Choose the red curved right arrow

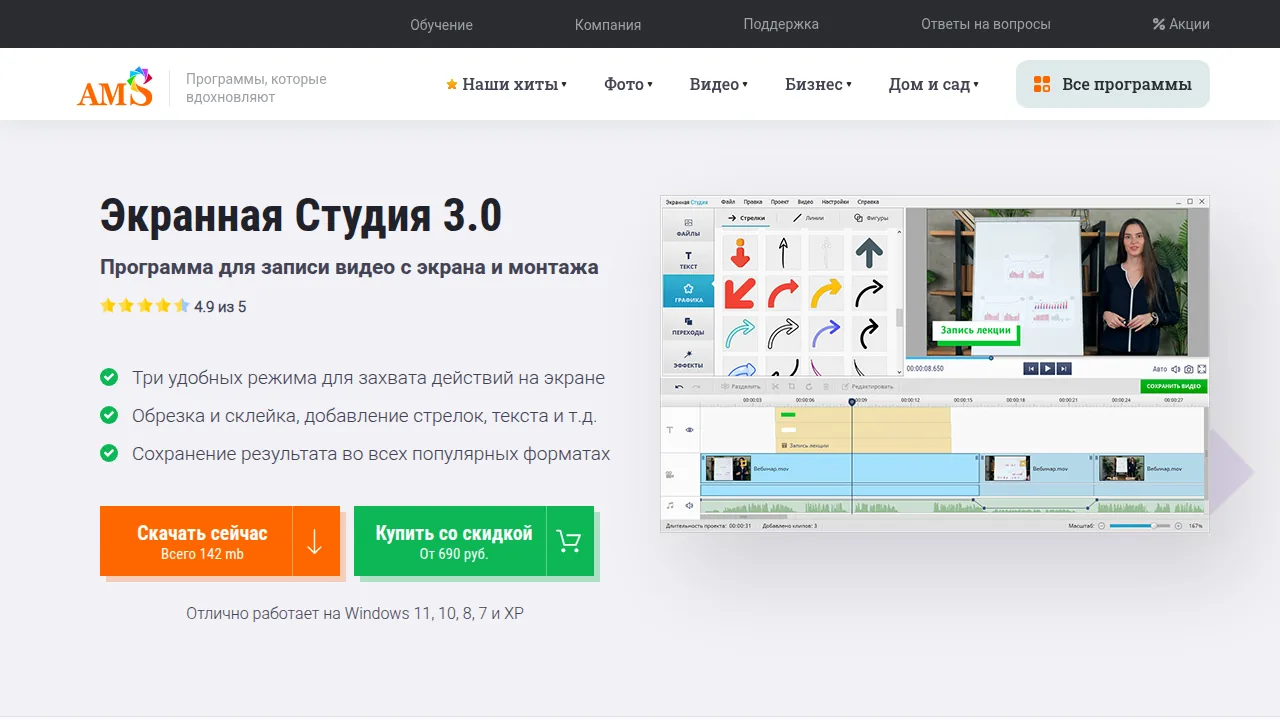[783, 293]
